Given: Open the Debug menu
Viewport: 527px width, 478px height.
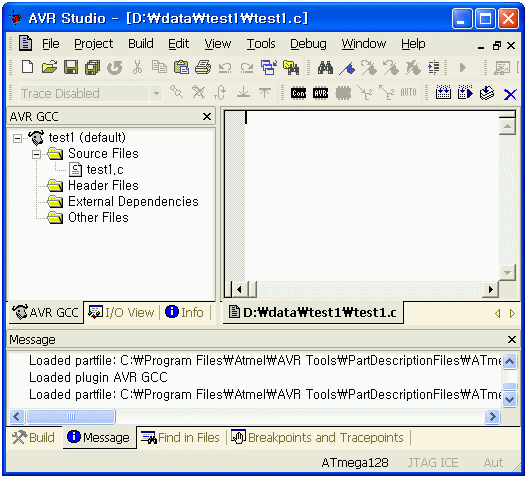Looking at the screenshot, I should click(308, 44).
